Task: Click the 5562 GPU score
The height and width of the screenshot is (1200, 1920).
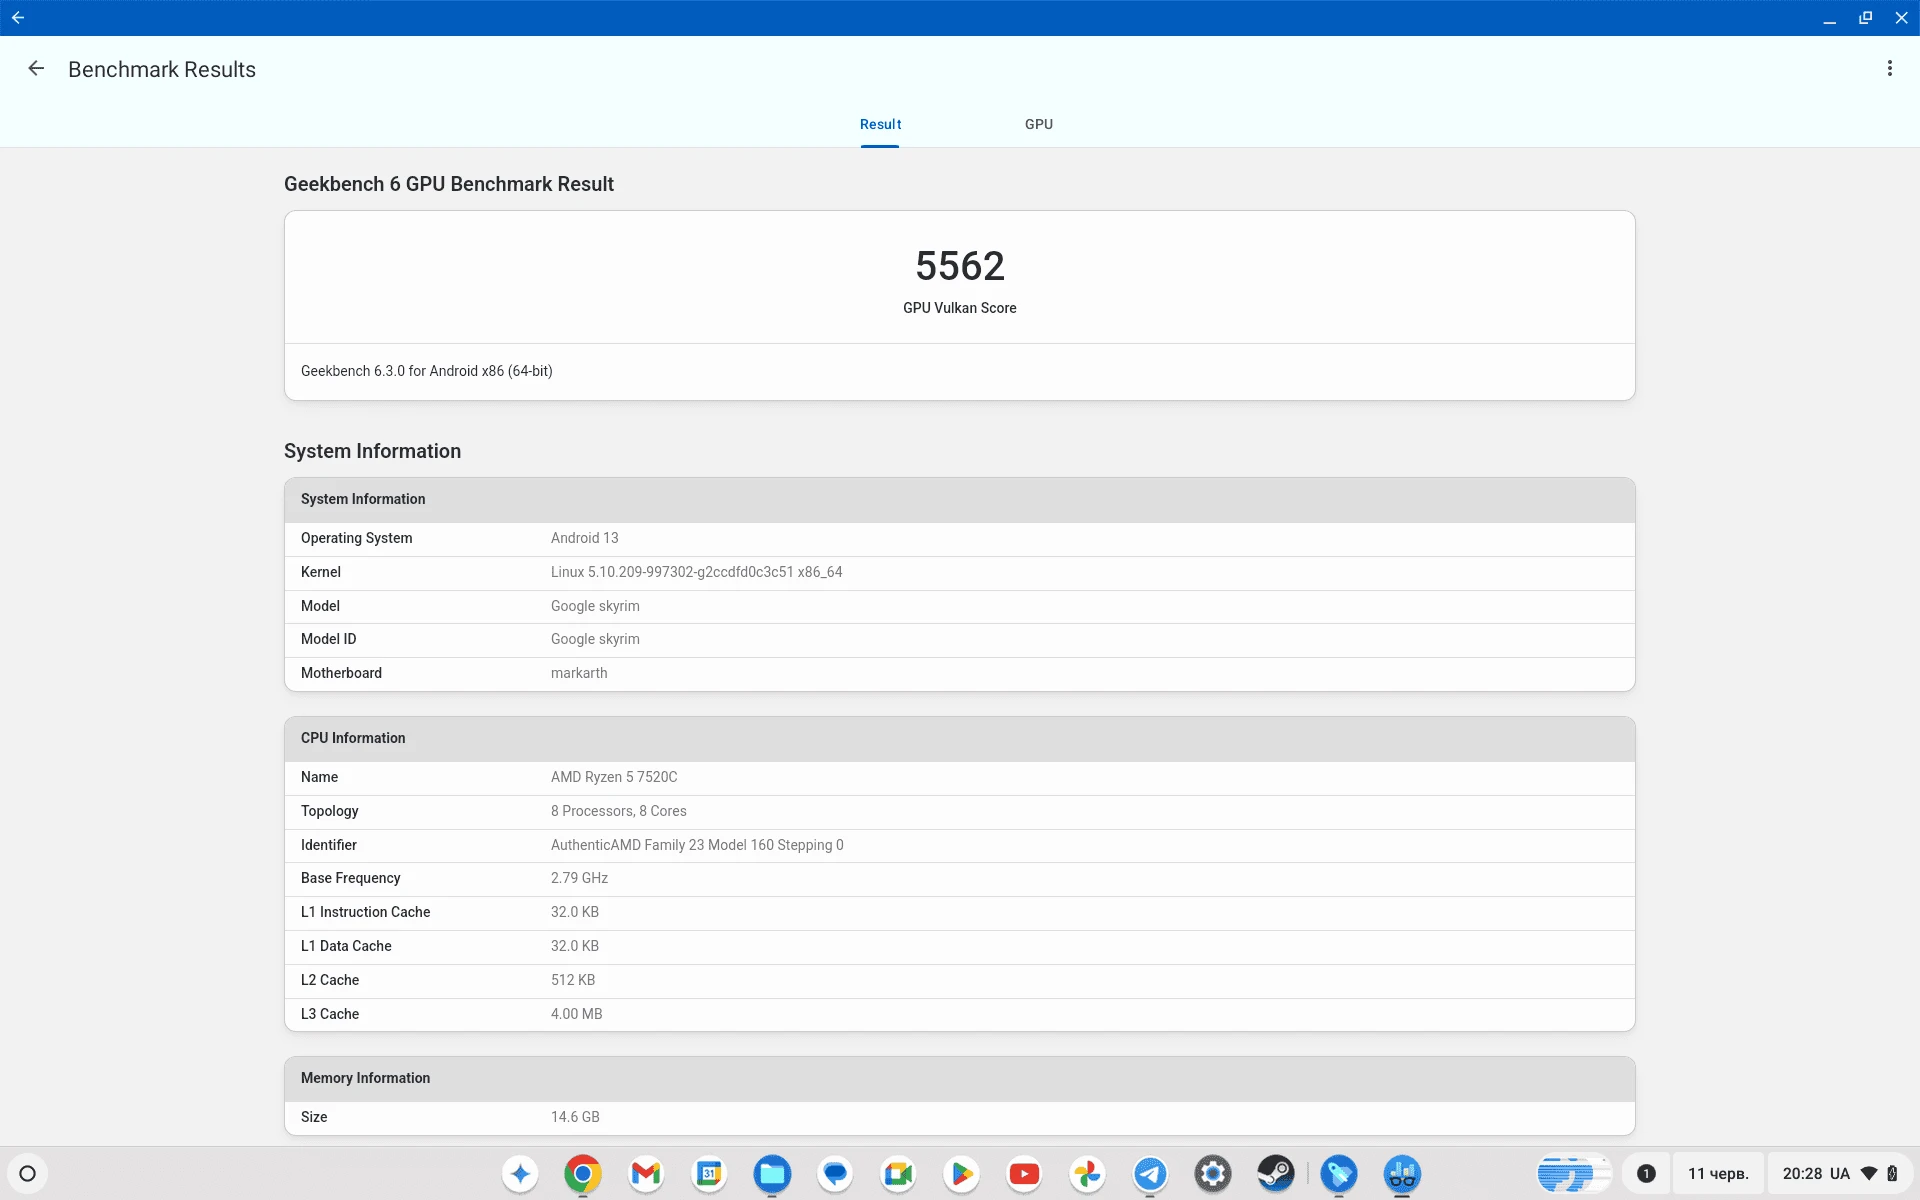Action: 960,266
